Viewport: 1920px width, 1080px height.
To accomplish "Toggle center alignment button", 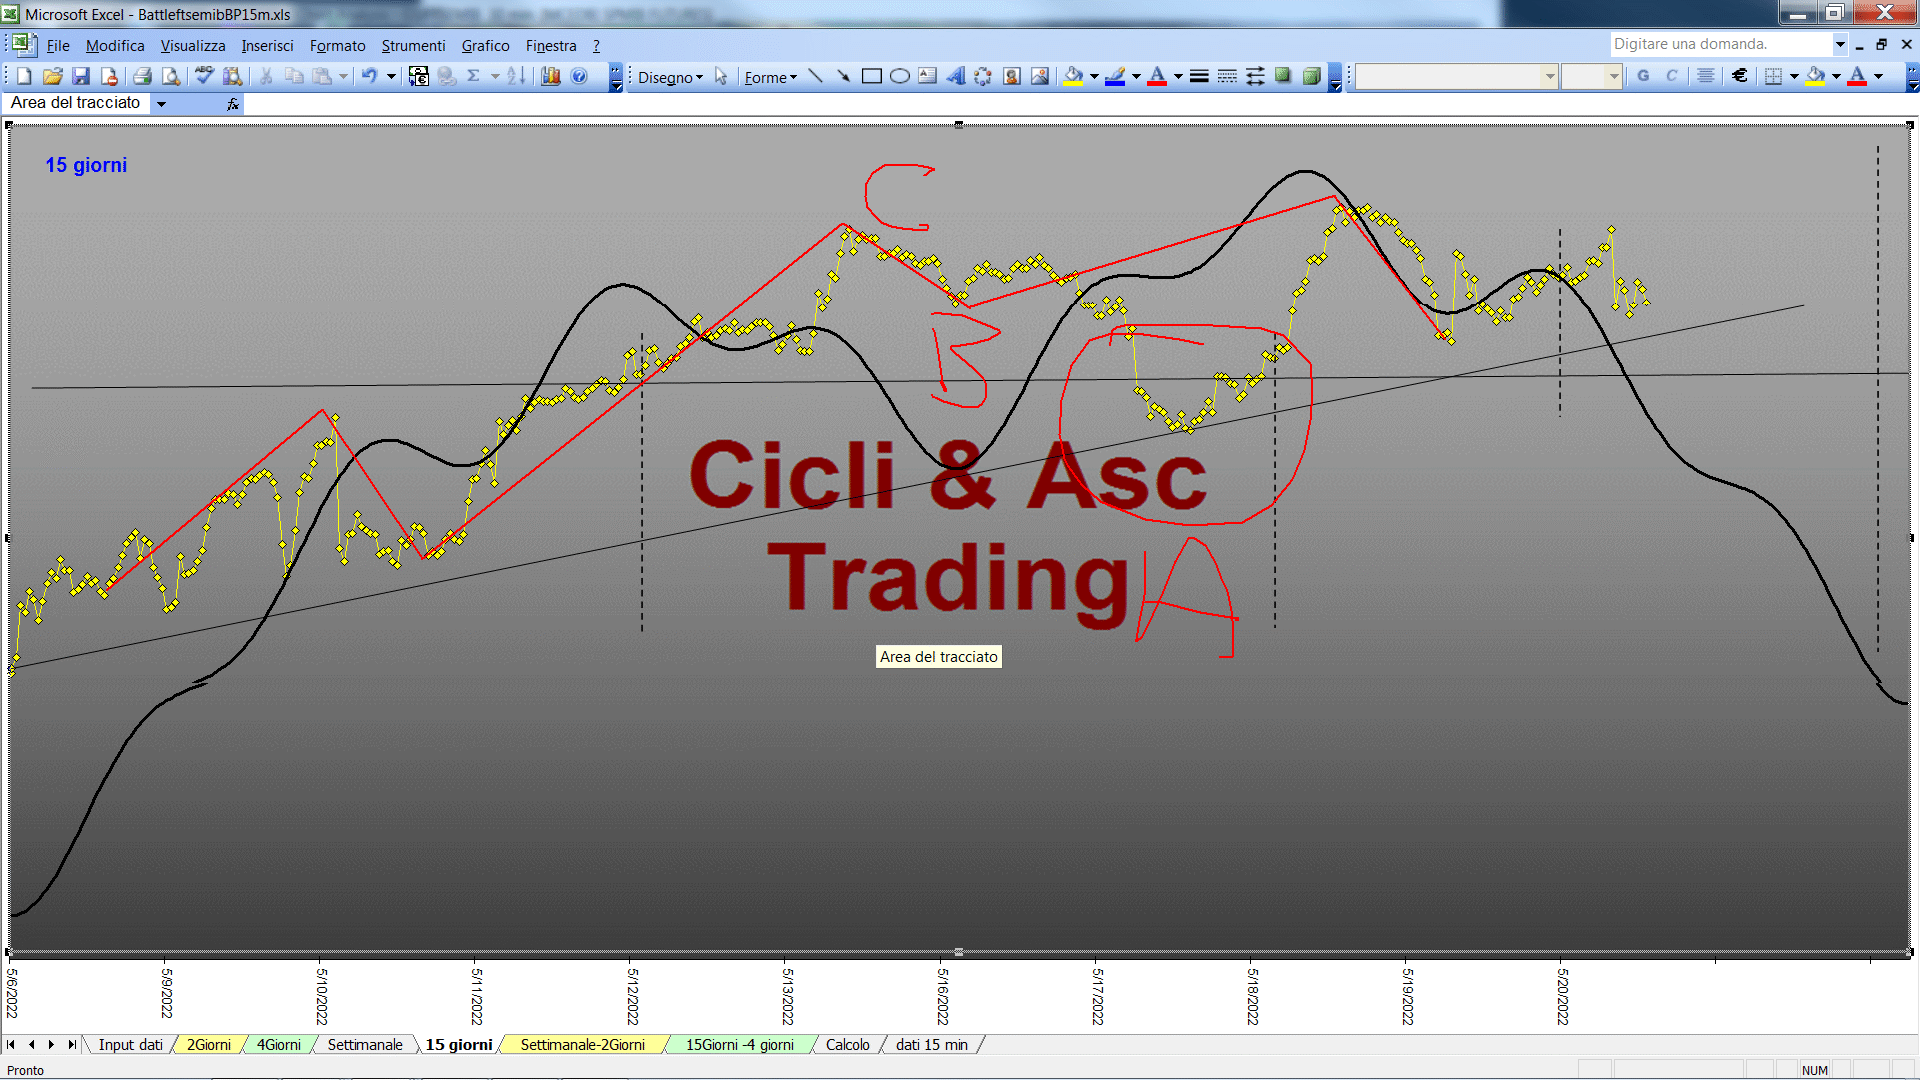I will click(x=1706, y=76).
